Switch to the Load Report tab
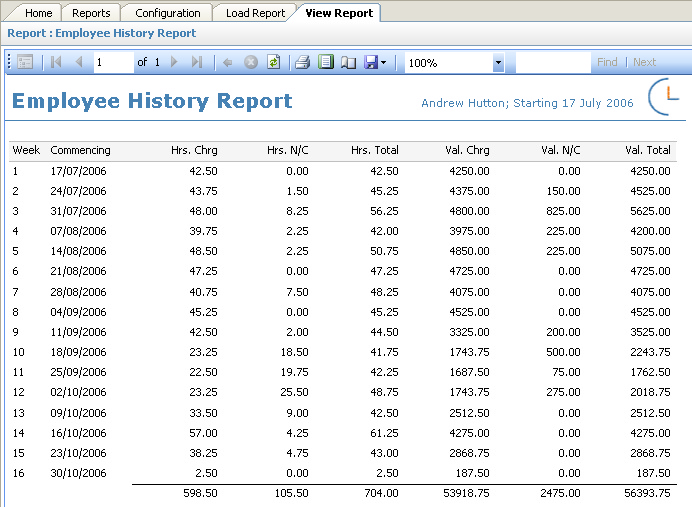 click(256, 13)
